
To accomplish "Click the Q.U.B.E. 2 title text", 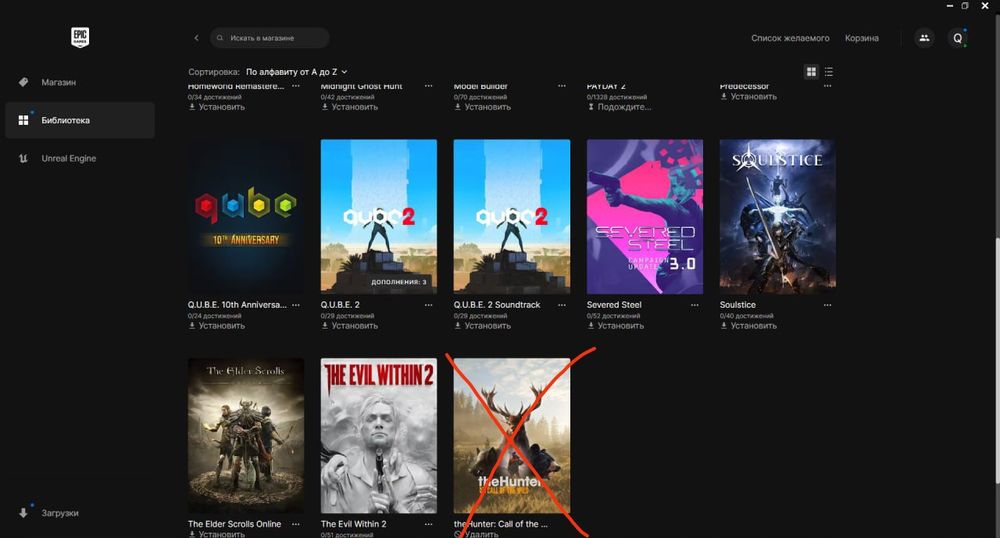I will click(341, 305).
